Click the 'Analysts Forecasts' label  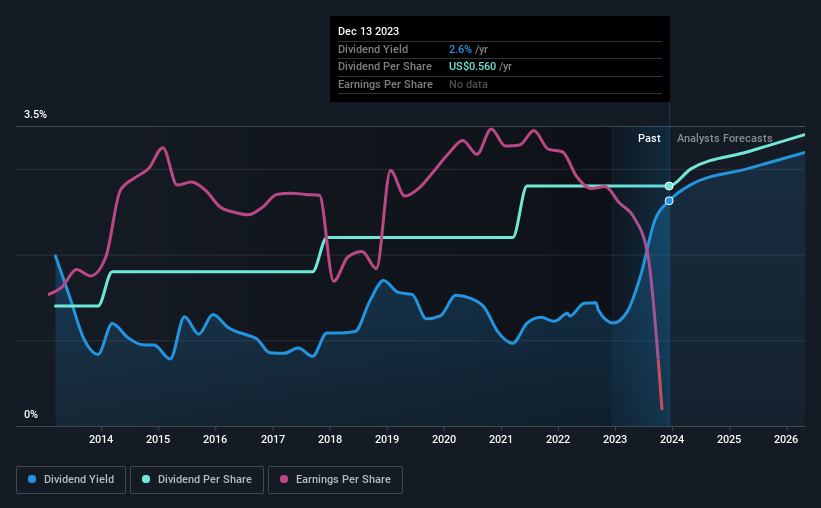724,138
